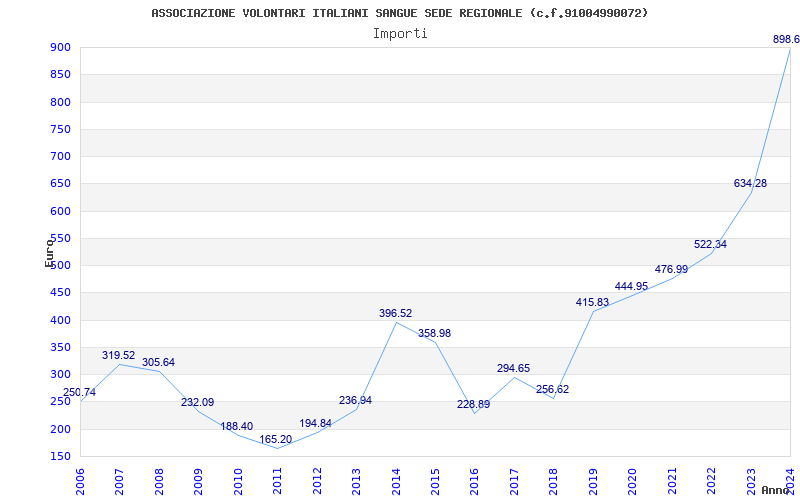Click the 232.09 data label
This screenshot has height=500, width=800.
(197, 402)
